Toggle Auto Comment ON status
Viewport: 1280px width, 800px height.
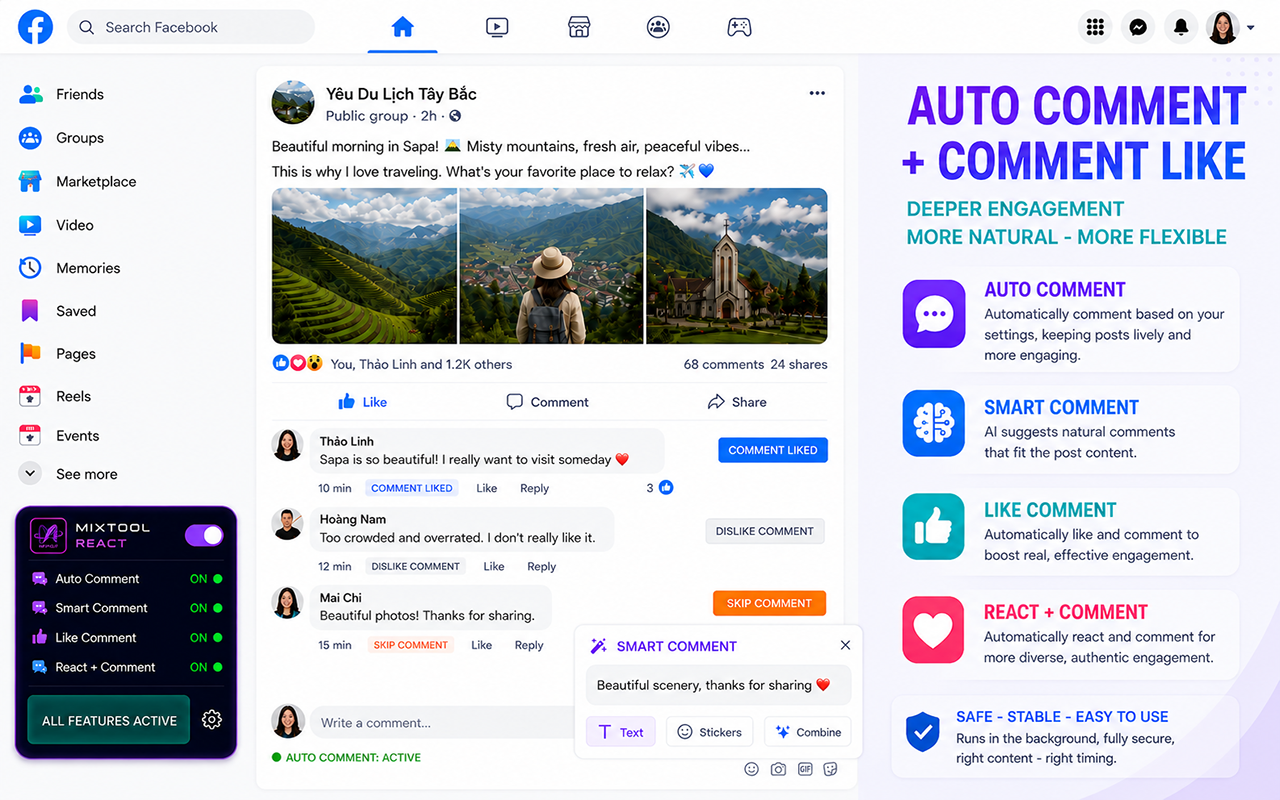[x=206, y=579]
